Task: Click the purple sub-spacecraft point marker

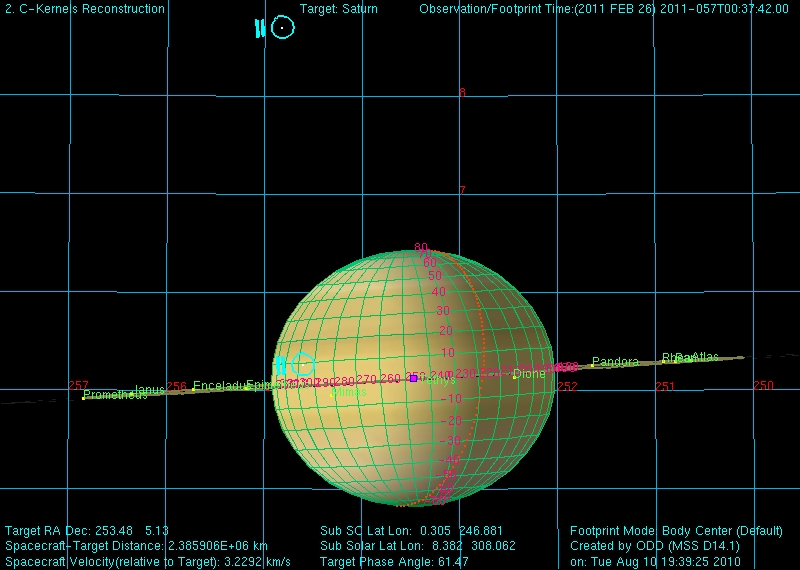Action: tap(413, 378)
